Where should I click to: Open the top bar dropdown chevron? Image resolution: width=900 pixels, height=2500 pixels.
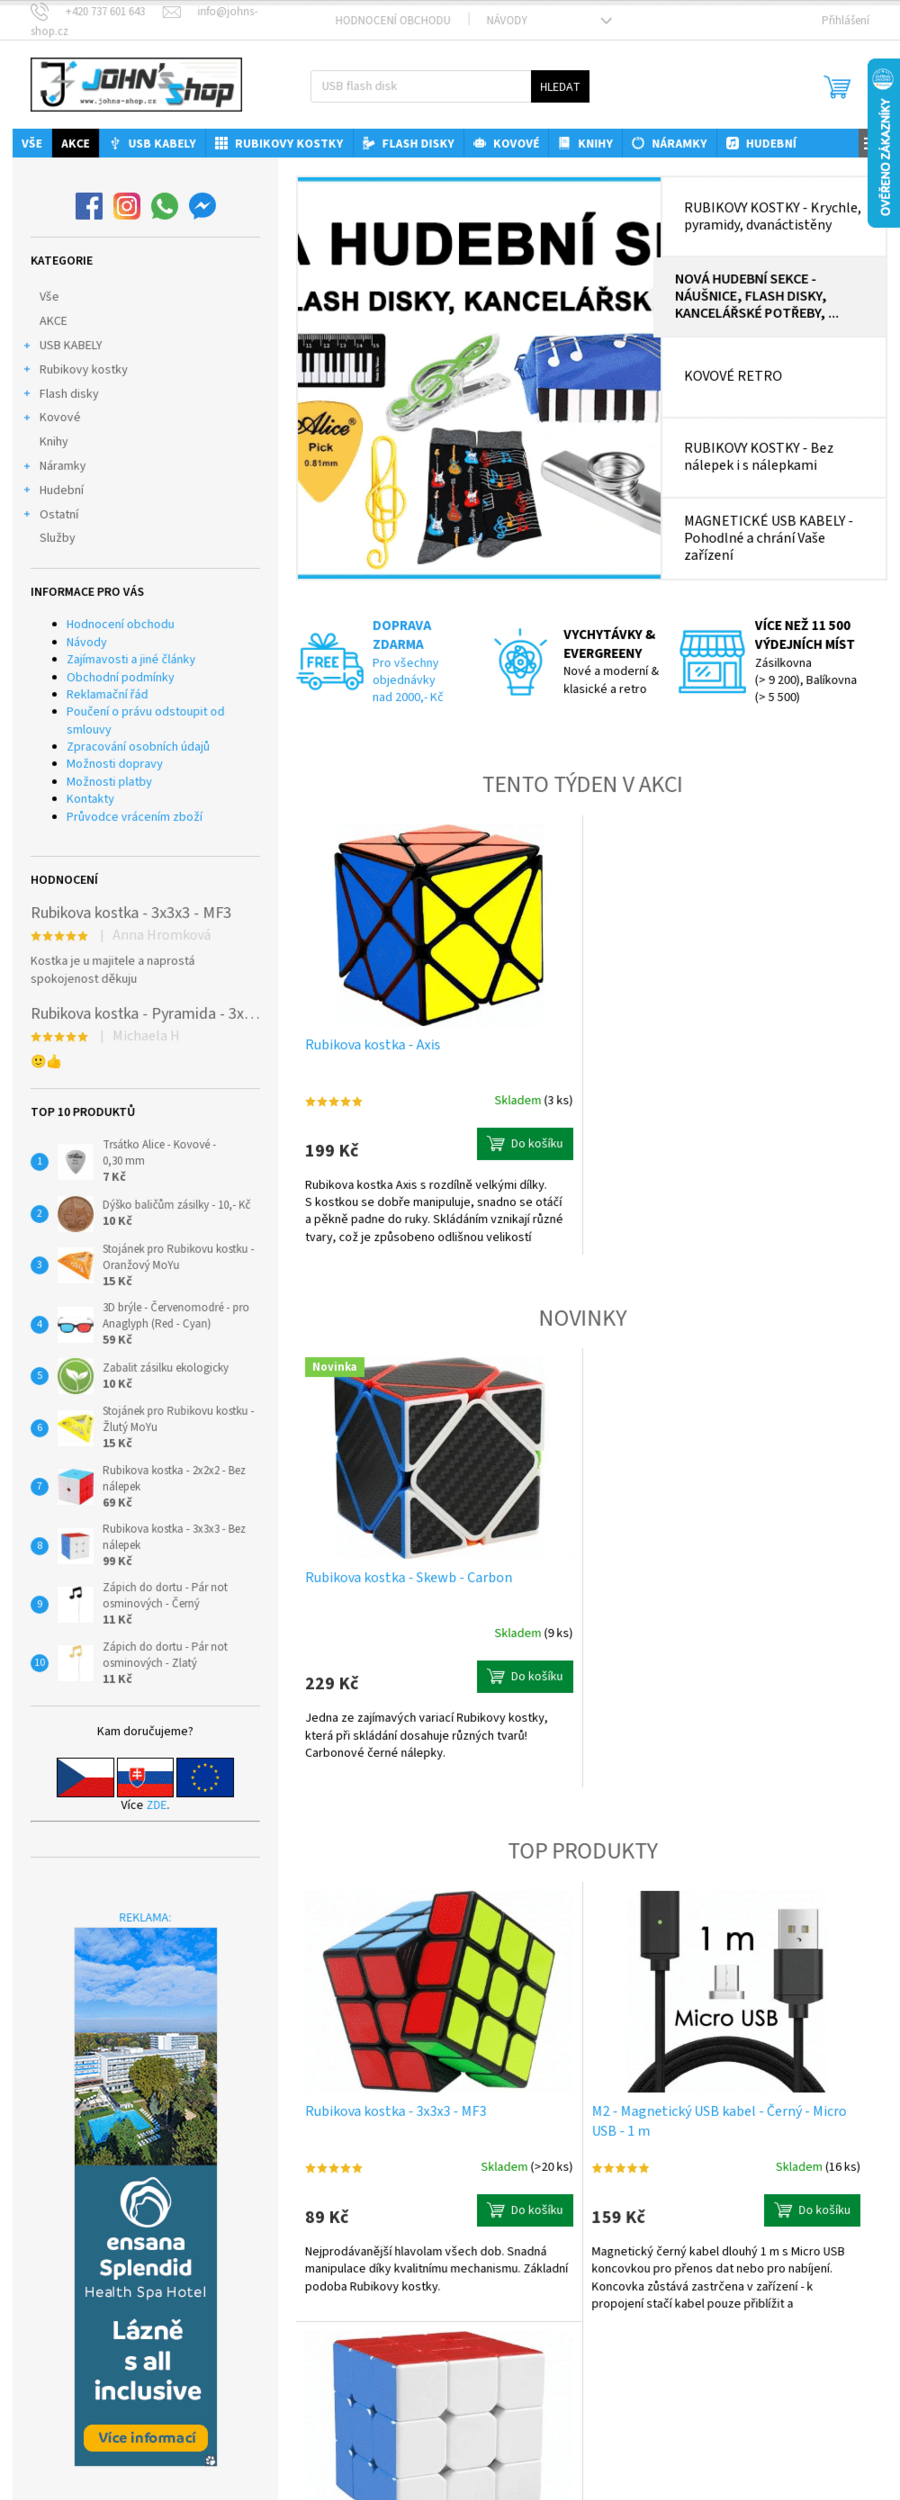pos(606,20)
